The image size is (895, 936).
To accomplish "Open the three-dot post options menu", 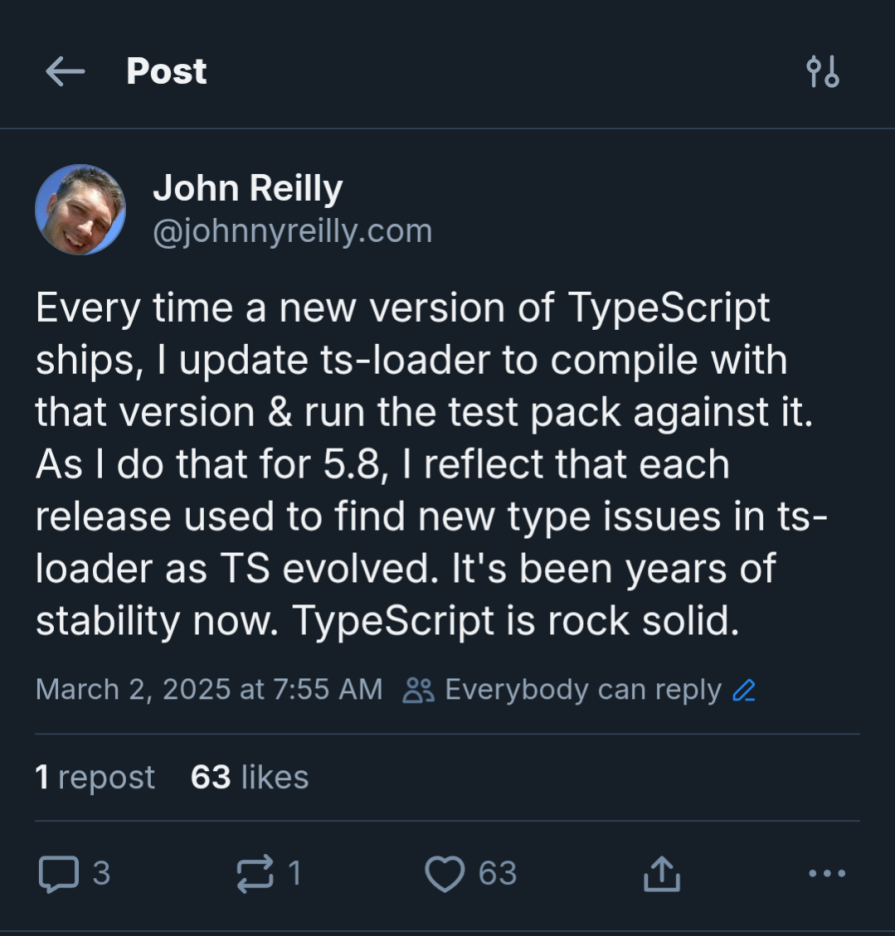I will coord(824,873).
